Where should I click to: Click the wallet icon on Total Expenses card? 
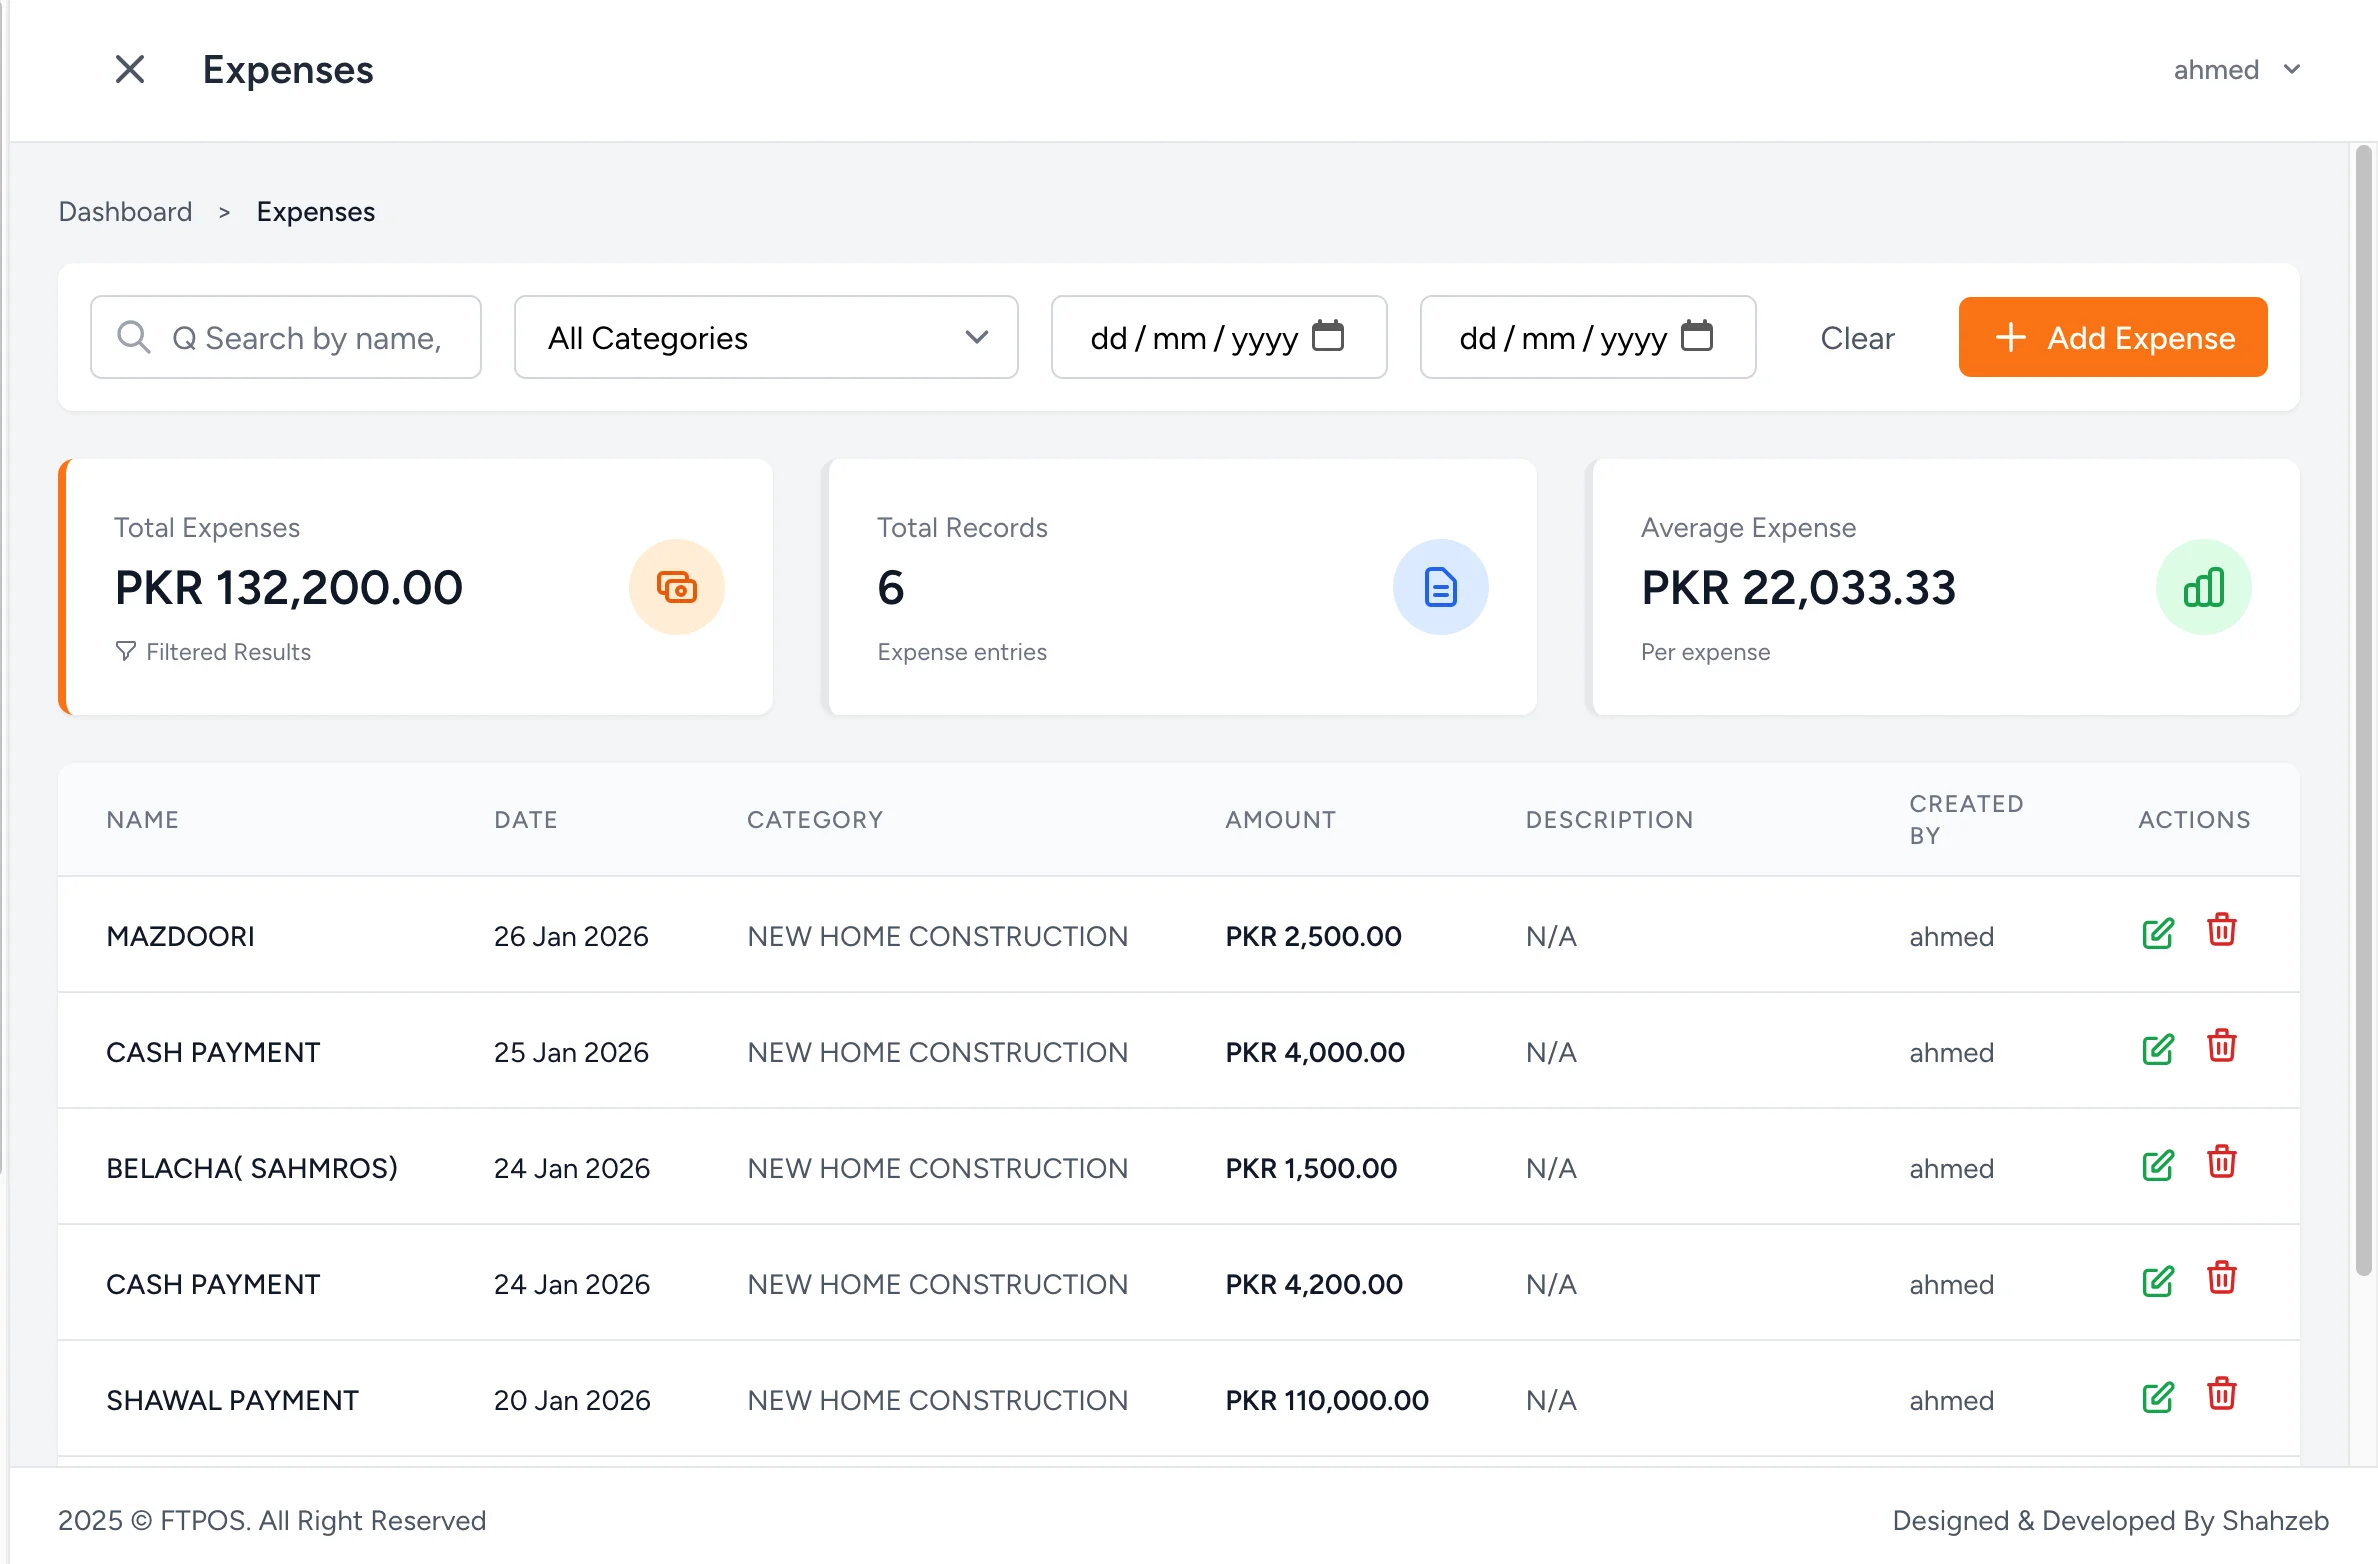[x=677, y=587]
